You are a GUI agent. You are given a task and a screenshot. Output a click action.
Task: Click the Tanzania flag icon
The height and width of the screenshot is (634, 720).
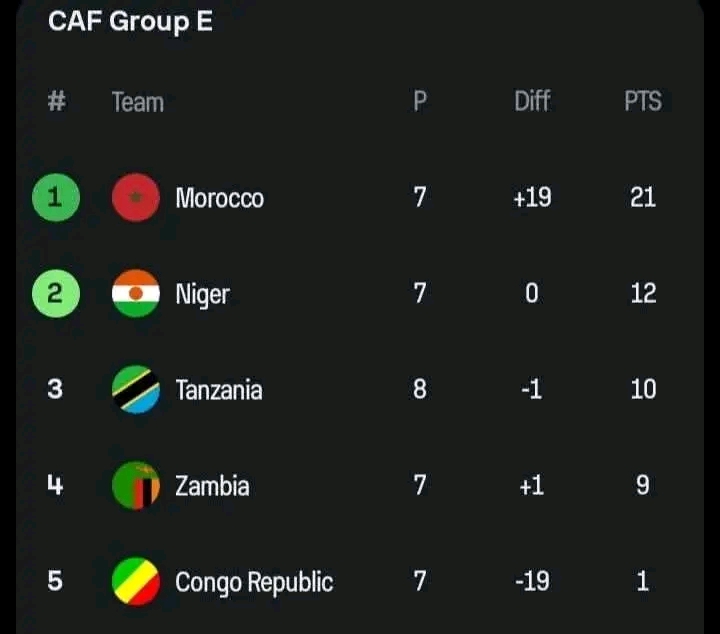[x=136, y=389]
